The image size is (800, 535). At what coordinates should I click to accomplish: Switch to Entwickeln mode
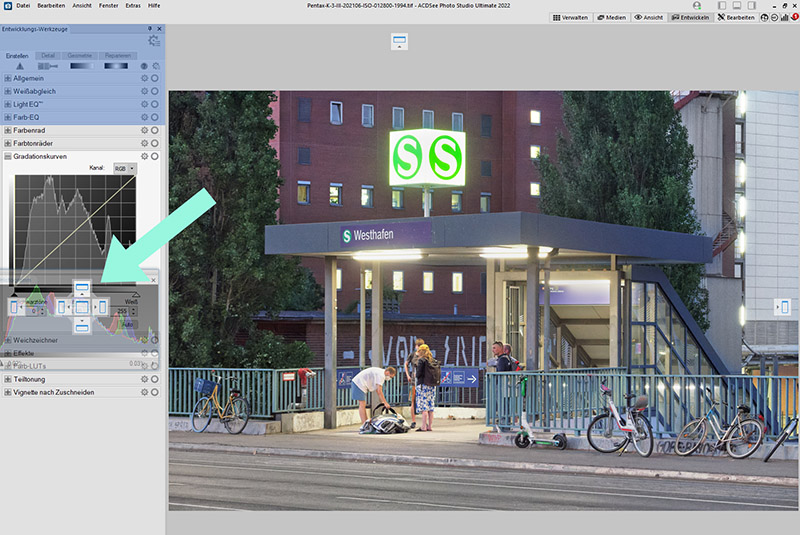pyautogui.click(x=690, y=17)
